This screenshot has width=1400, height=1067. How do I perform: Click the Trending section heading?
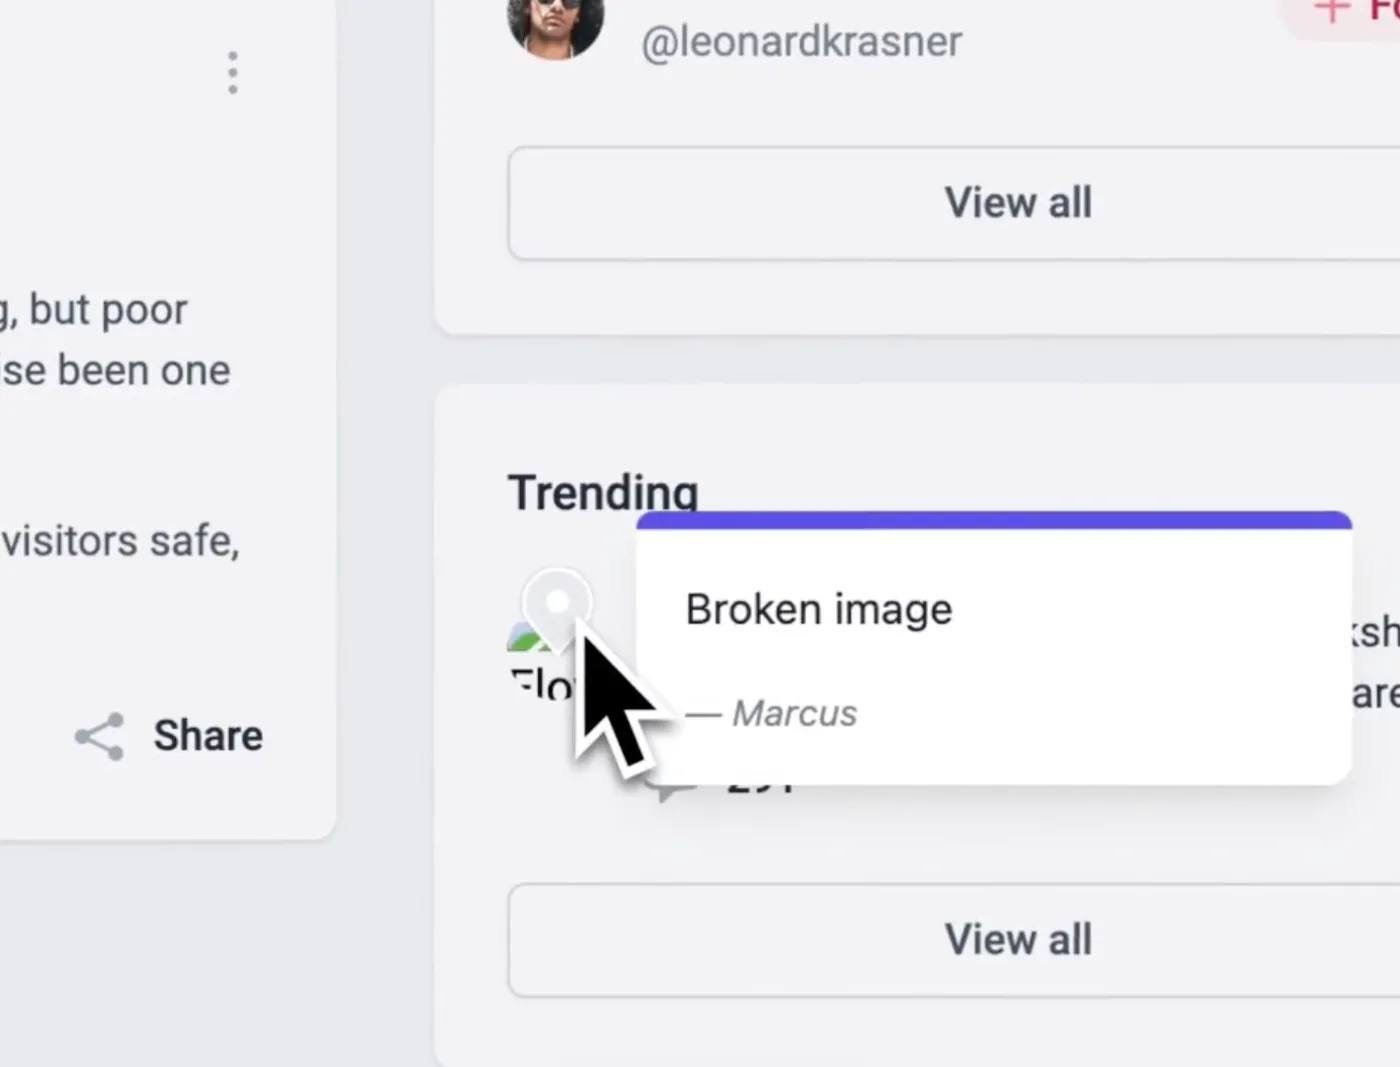603,491
